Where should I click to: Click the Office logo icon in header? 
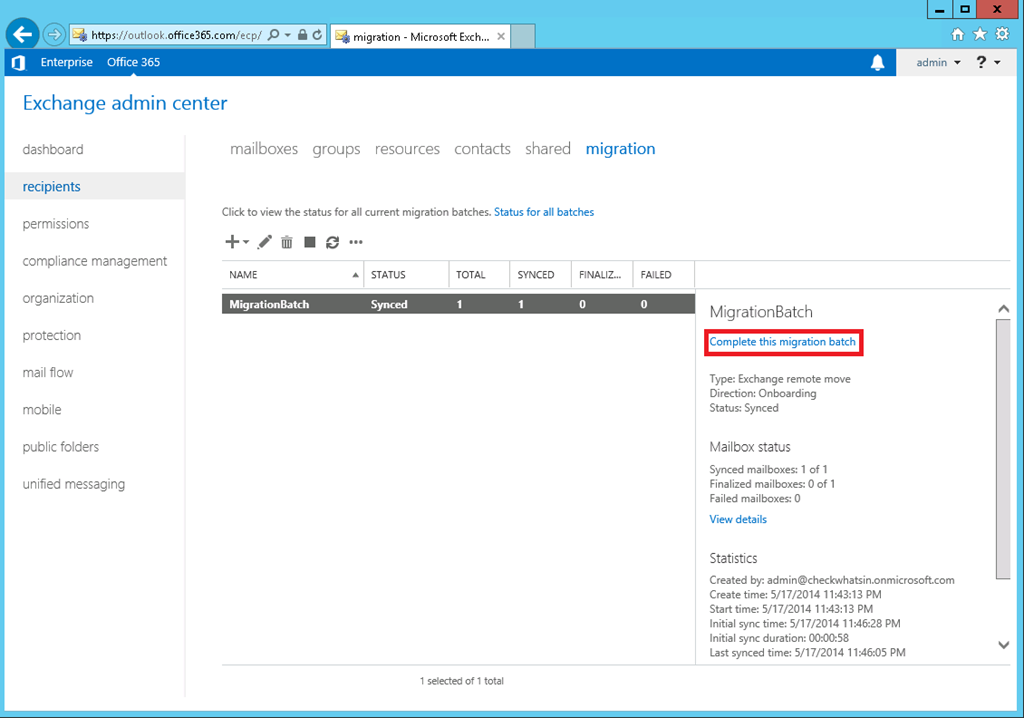(x=18, y=62)
